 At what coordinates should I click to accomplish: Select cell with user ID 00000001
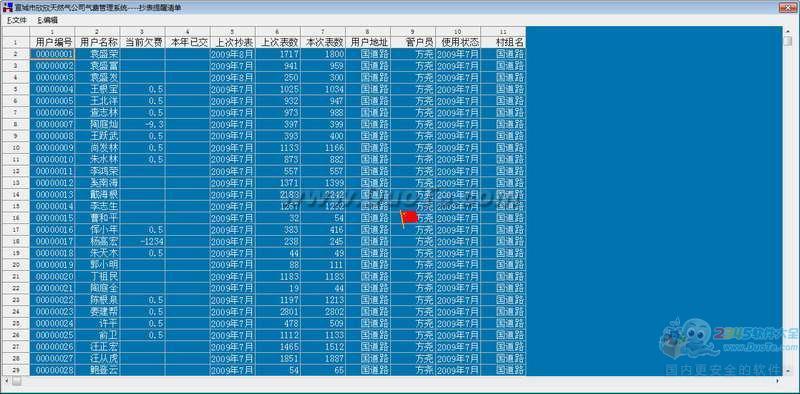(x=53, y=54)
